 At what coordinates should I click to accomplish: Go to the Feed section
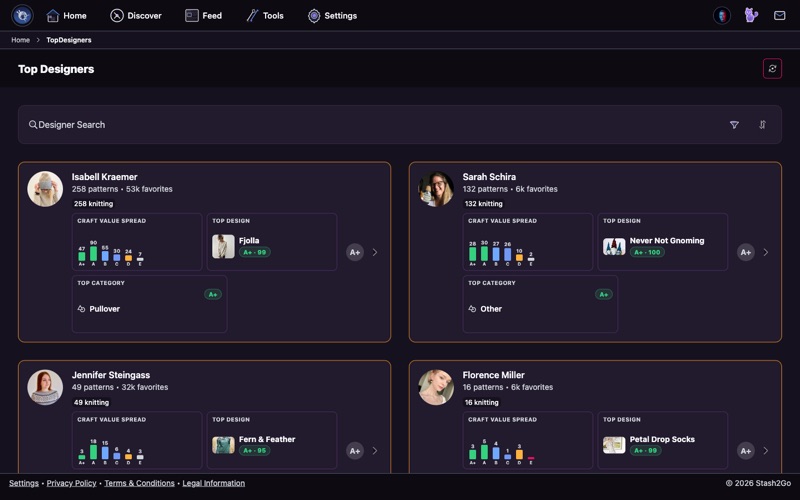tap(204, 16)
